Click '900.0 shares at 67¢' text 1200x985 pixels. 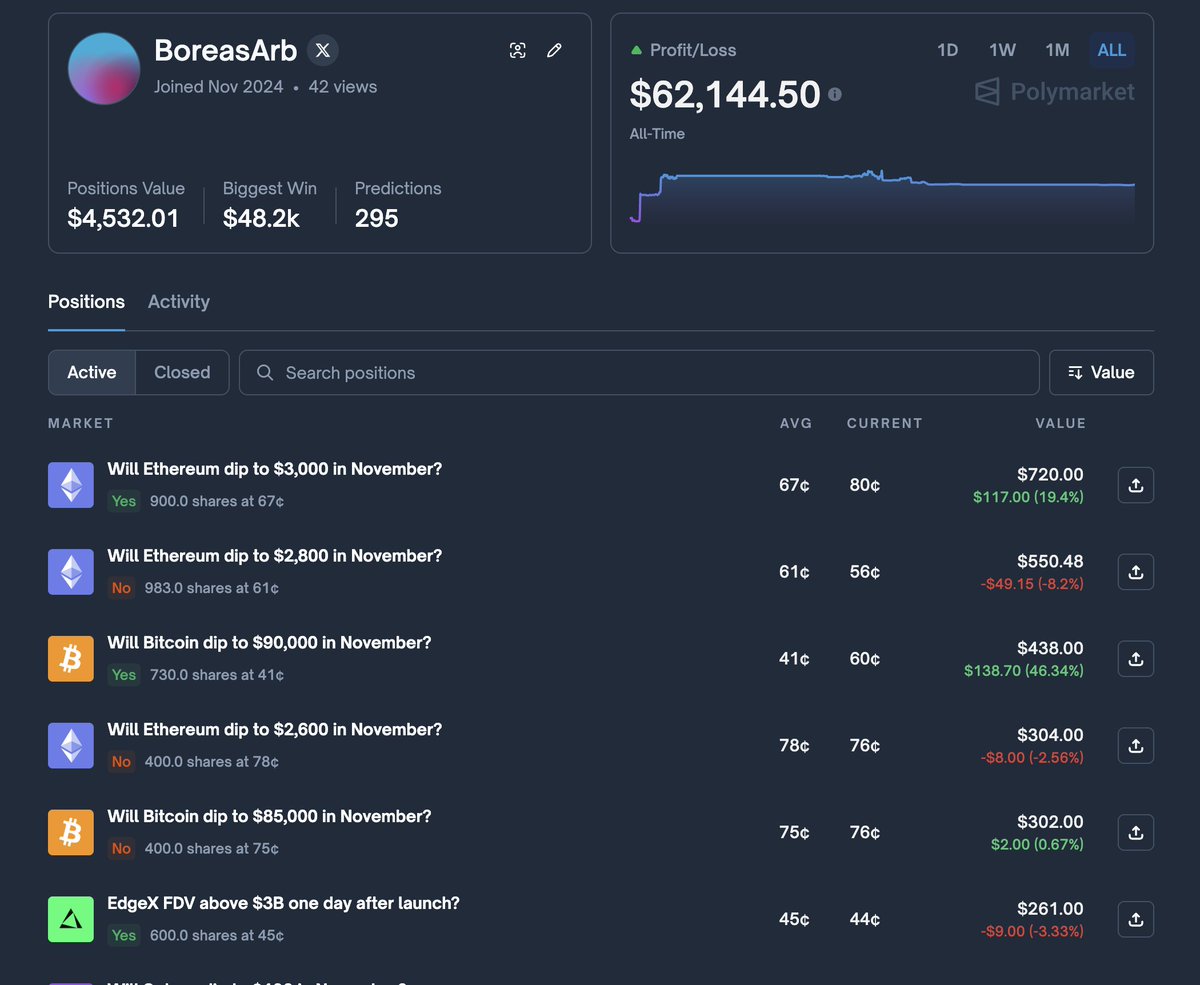point(217,501)
